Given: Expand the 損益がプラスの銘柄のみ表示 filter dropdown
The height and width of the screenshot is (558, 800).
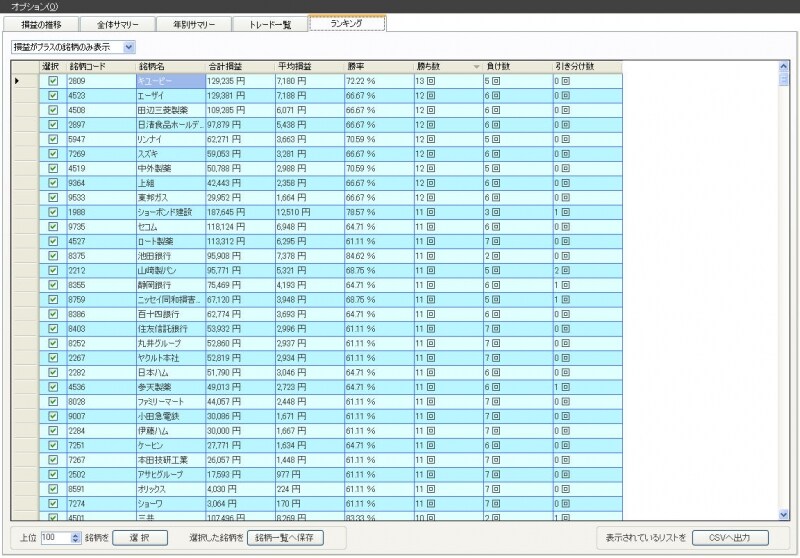Looking at the screenshot, I should [128, 46].
